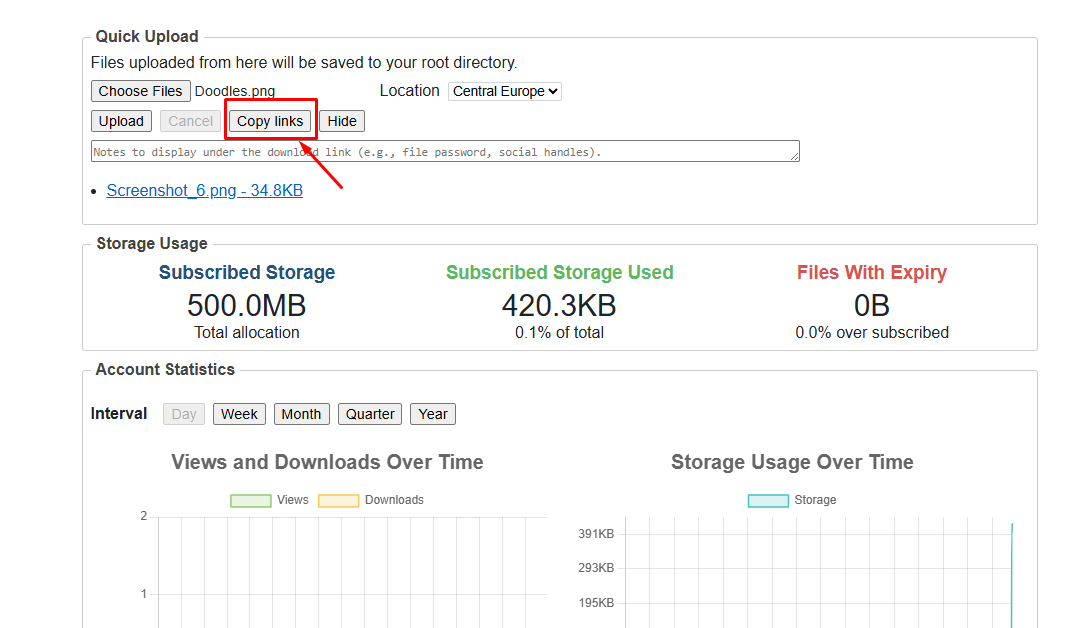Viewport: 1088px width, 628px height.
Task: Click the Choose Files button
Action: click(140, 91)
